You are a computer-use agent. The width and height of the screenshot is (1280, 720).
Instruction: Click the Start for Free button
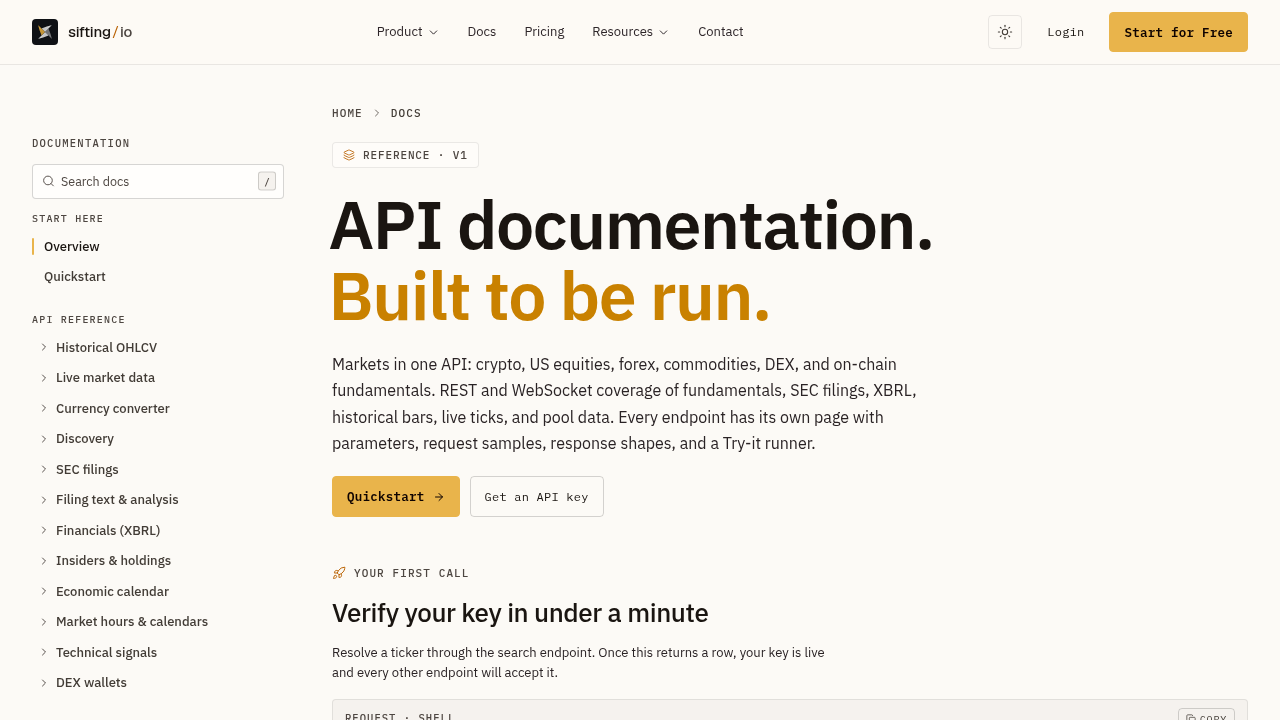(1178, 32)
